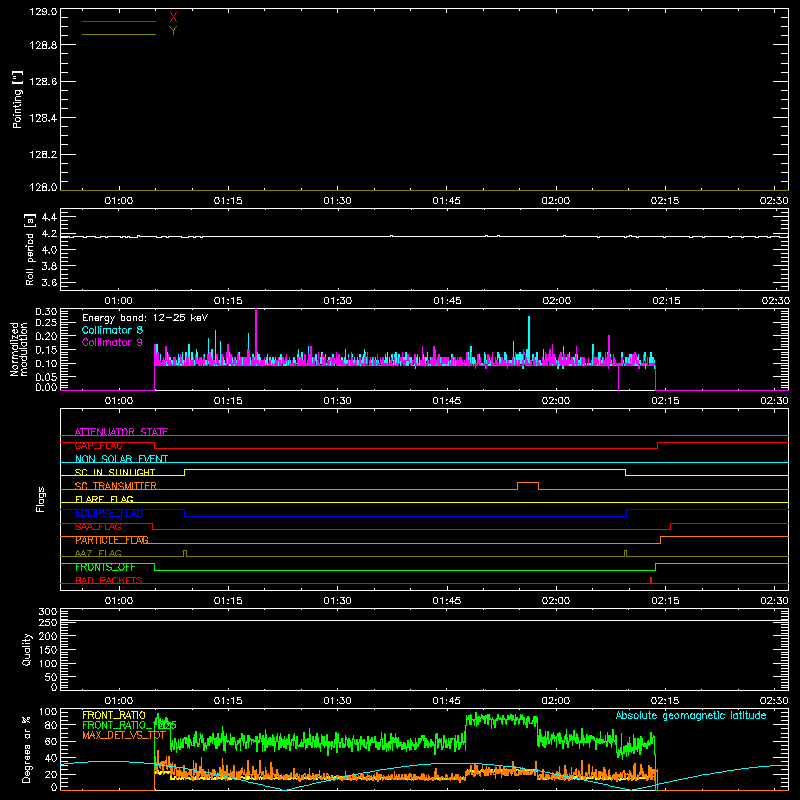The height and width of the screenshot is (800, 800).
Task: Click the cyan 'Collimator 8' legend entry
Action: pos(112,330)
